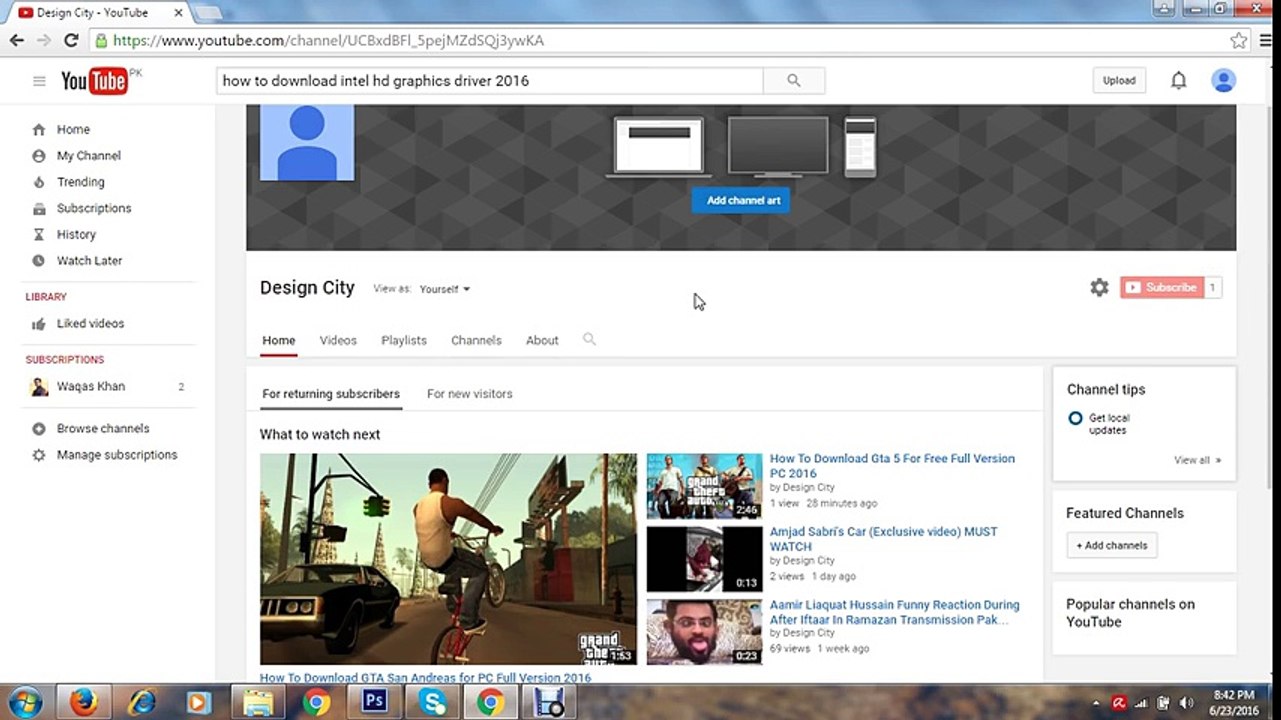Click the Chrome address bar
The height and width of the screenshot is (720, 1281).
tap(660, 41)
